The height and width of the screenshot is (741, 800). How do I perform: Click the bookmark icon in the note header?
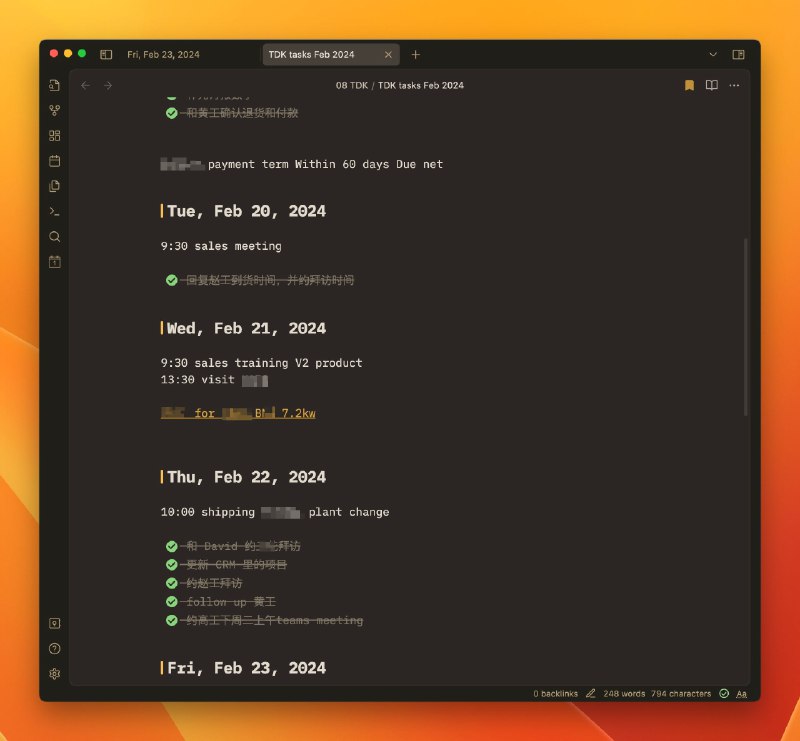[689, 86]
